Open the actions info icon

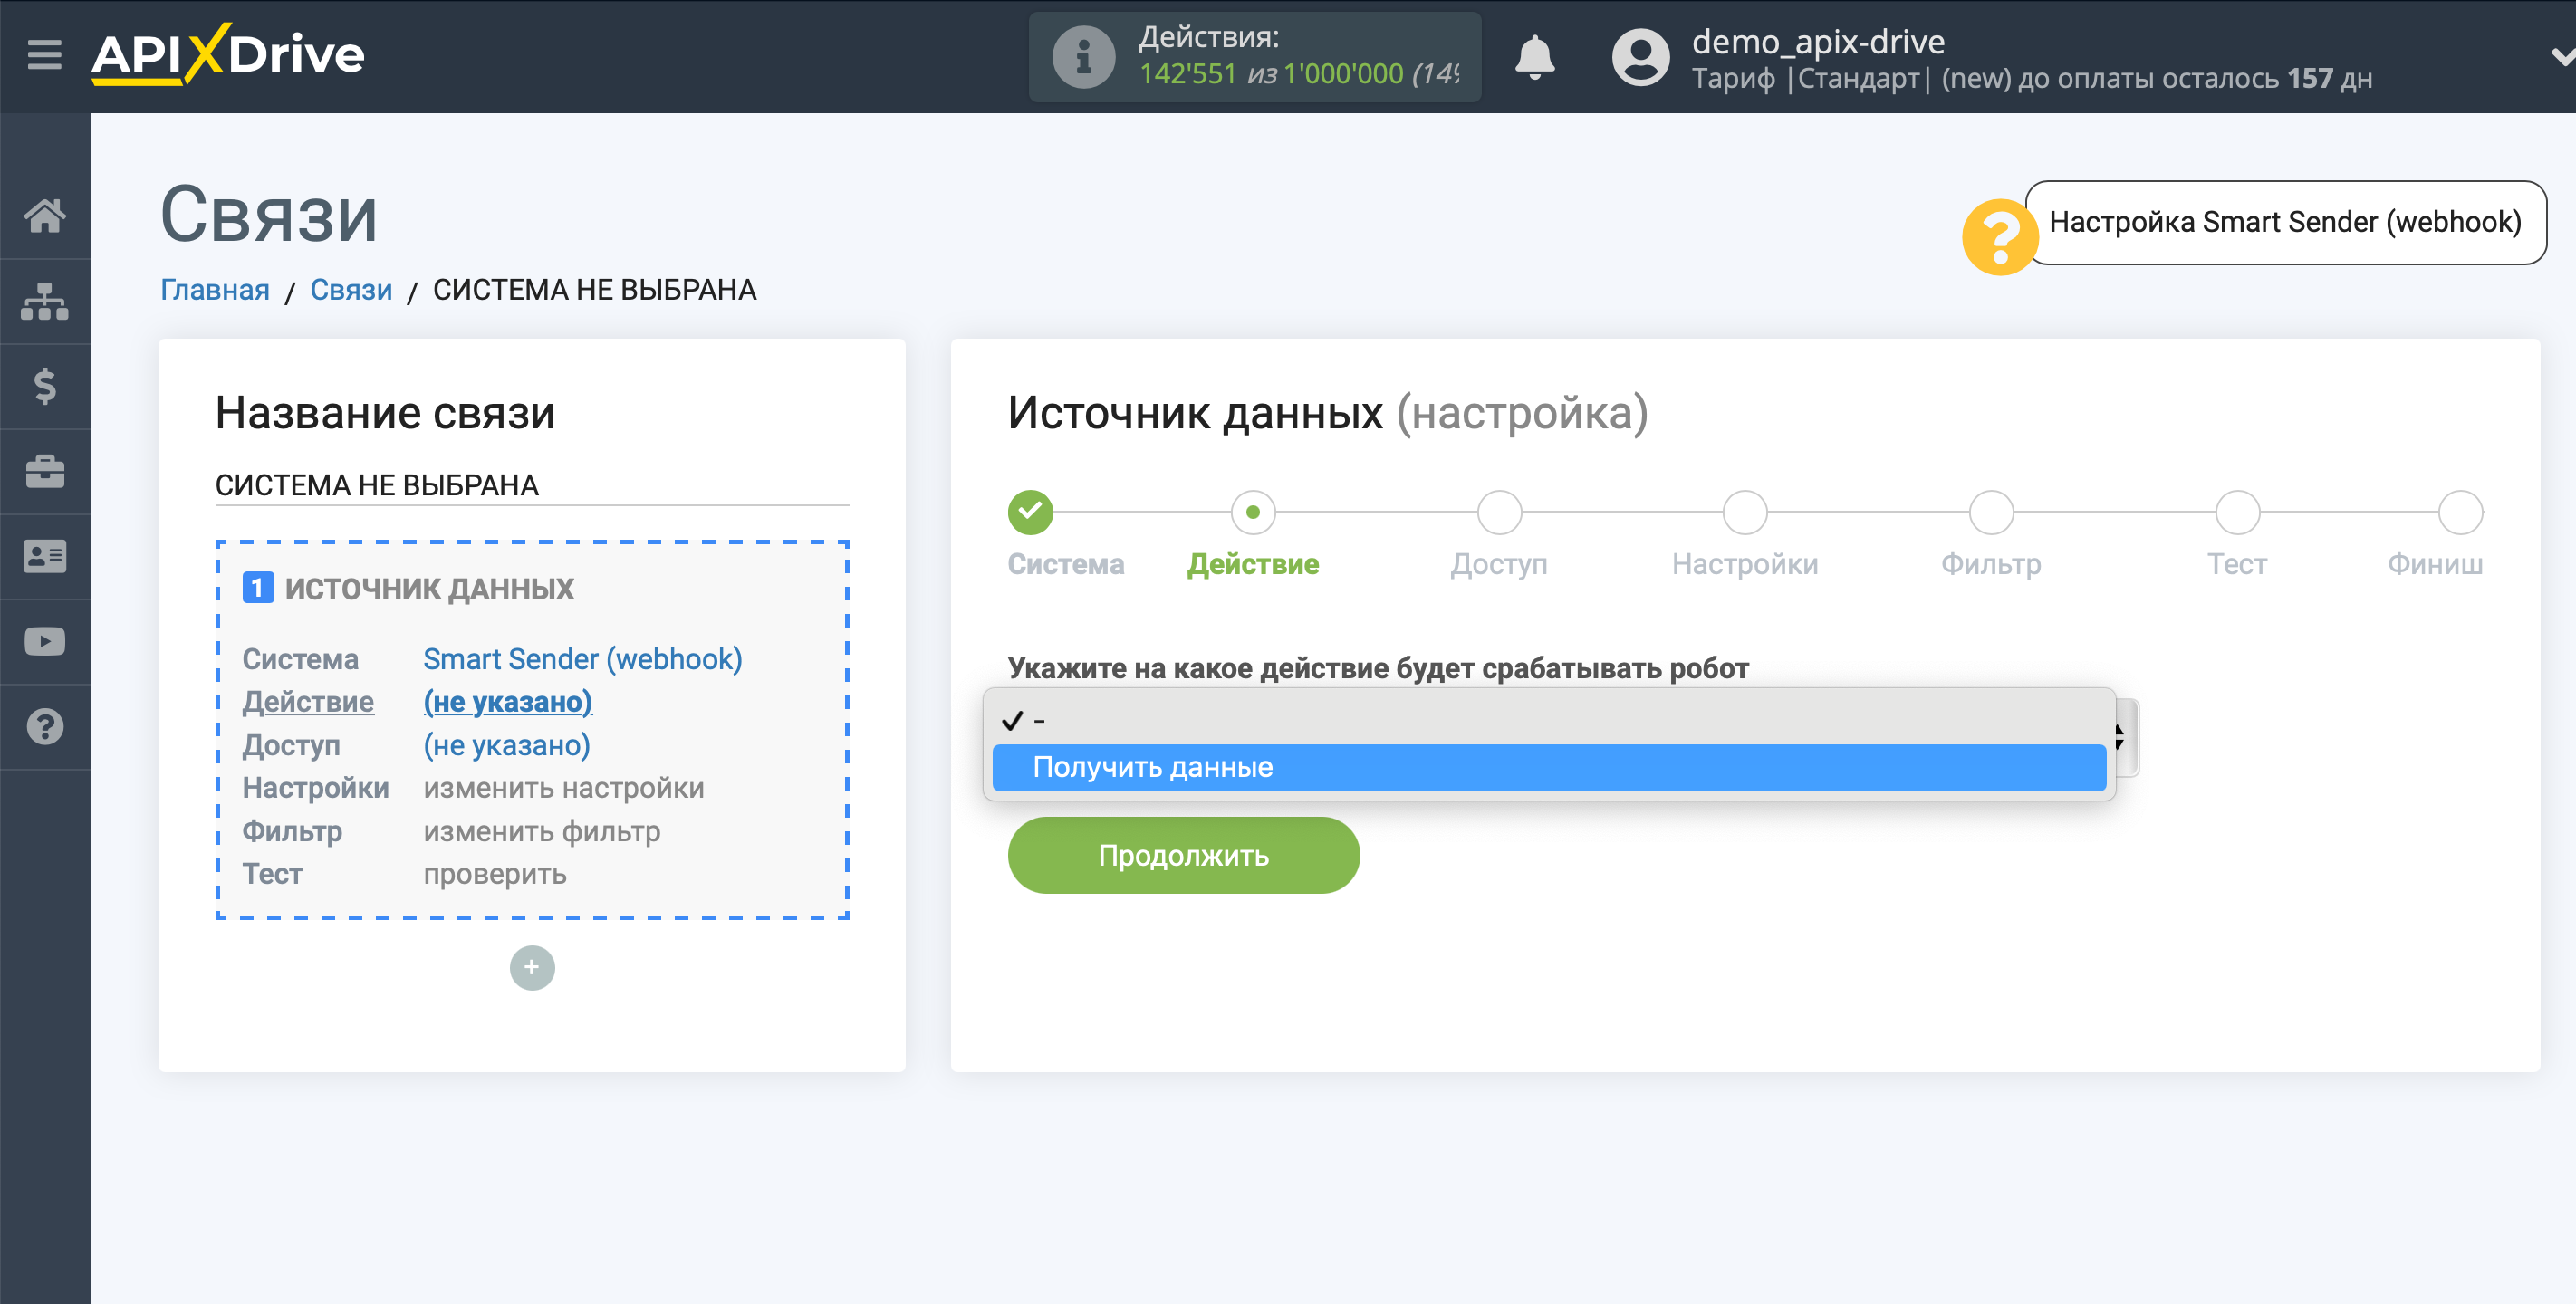(1083, 57)
